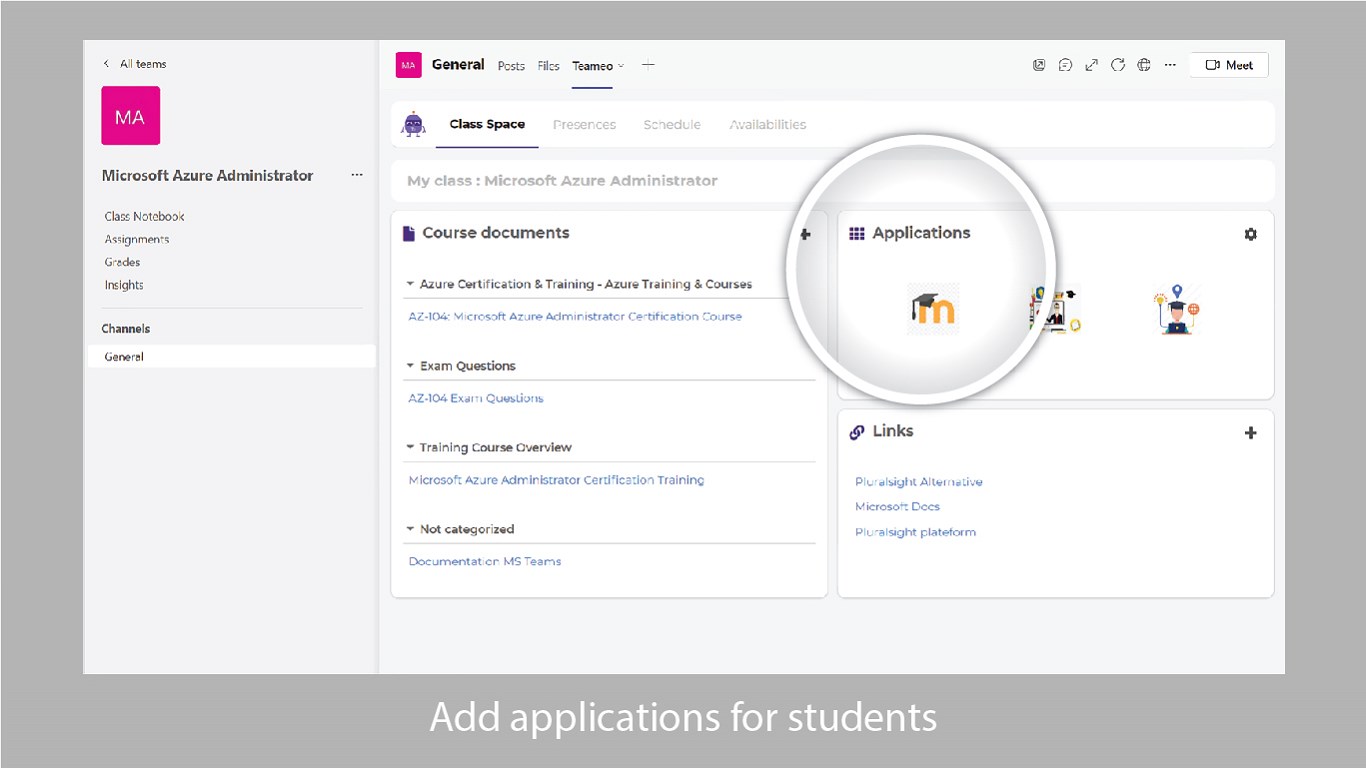Open team options ellipsis beside Microsoft Azure Administrator
The width and height of the screenshot is (1366, 768).
coord(357,175)
